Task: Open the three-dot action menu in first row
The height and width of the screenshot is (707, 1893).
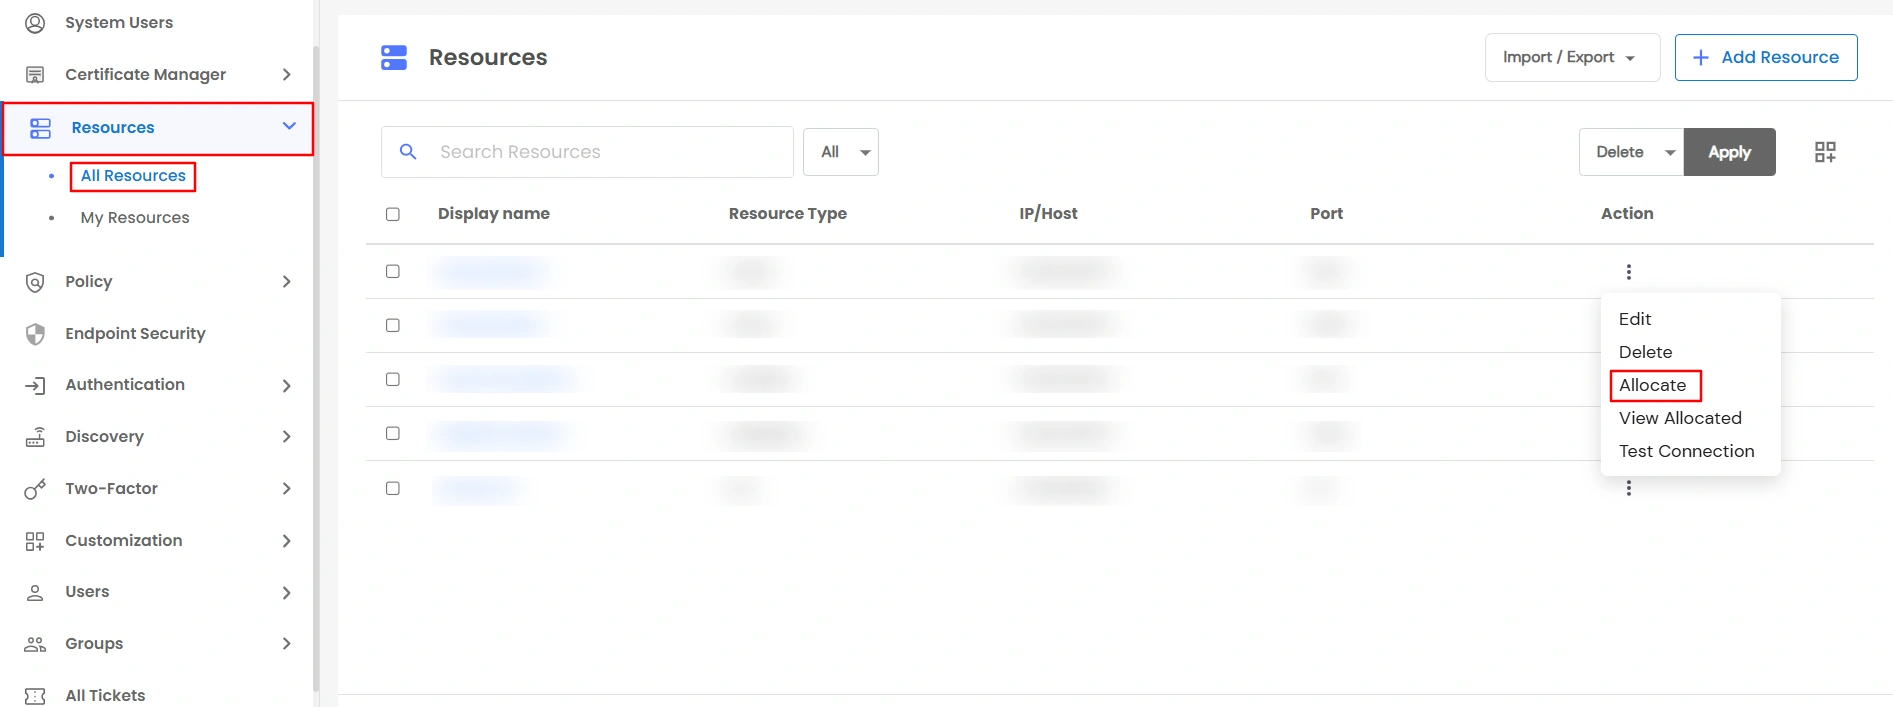Action: click(x=1628, y=272)
